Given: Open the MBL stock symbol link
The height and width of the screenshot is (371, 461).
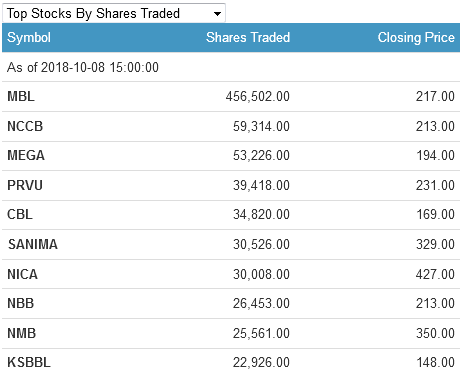Looking at the screenshot, I should 21,96.
